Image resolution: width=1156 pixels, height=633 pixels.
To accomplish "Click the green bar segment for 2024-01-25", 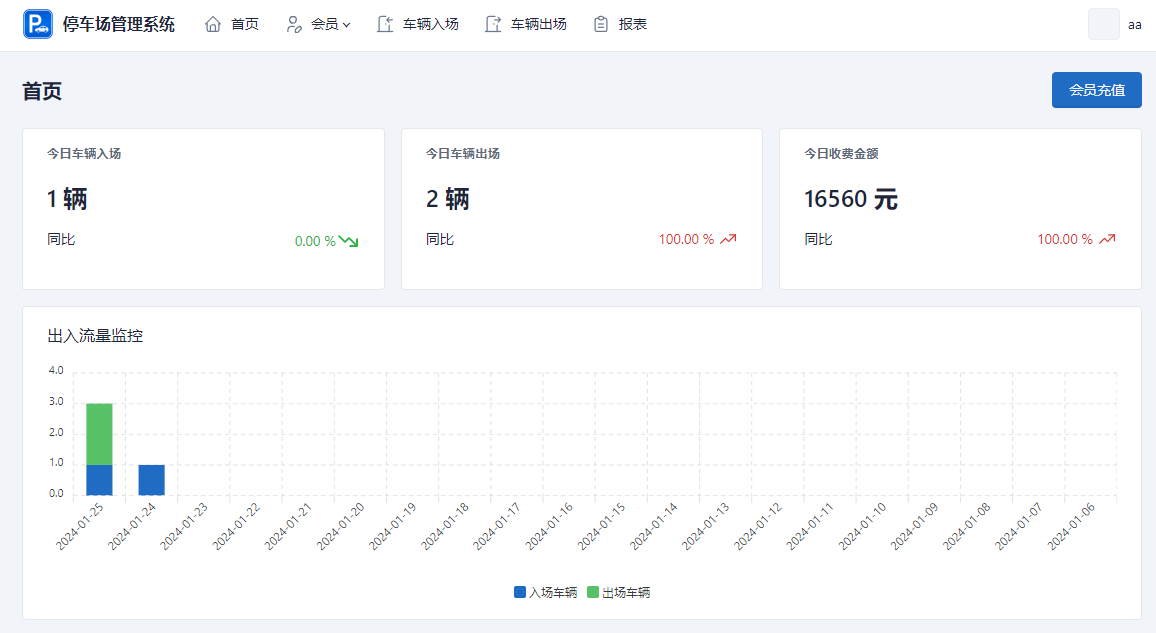I will [x=100, y=434].
